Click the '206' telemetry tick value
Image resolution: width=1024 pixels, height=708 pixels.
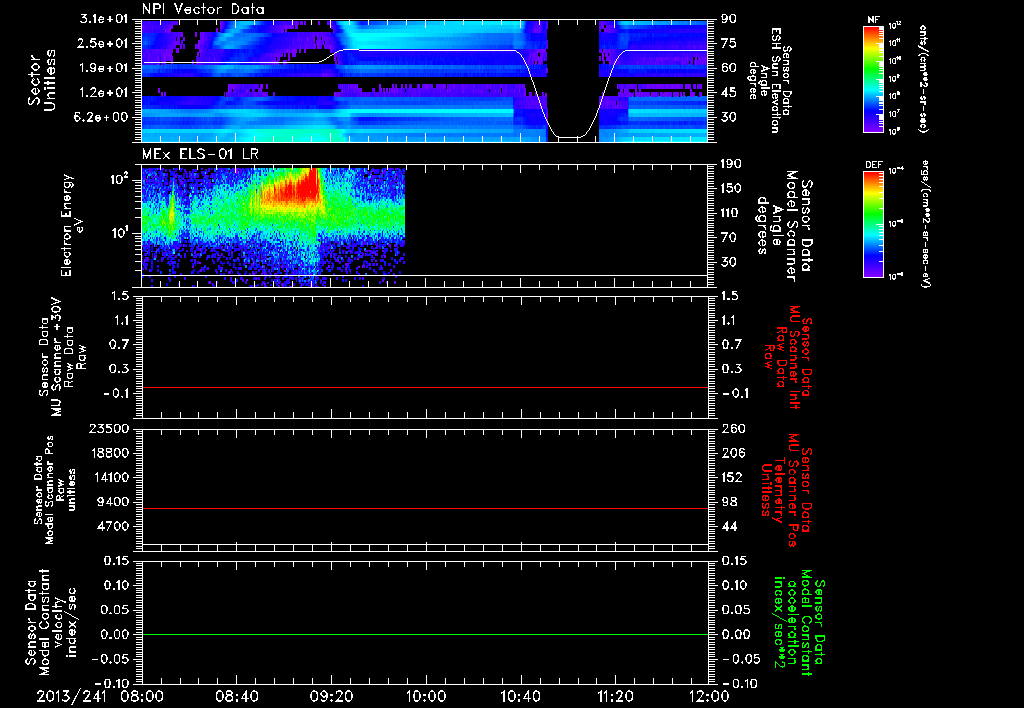pyautogui.click(x=731, y=453)
